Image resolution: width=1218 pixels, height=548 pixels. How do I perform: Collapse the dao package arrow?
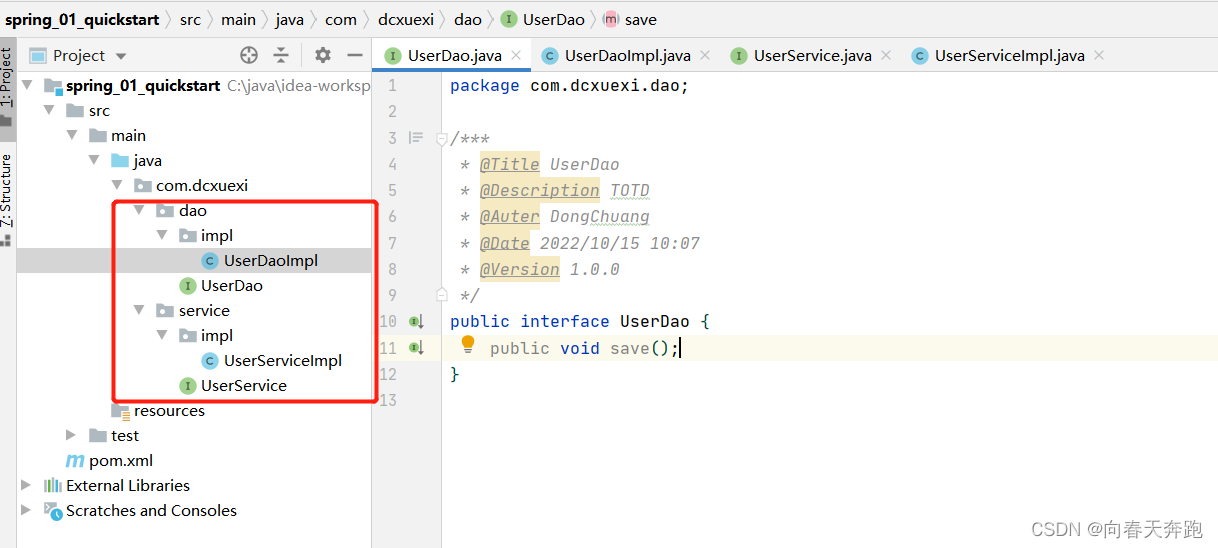139,211
